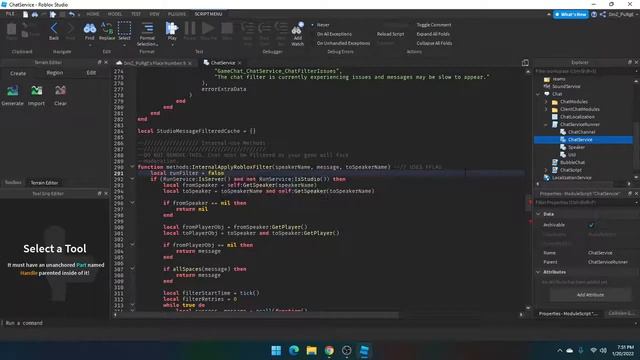The image size is (640, 360).
Task: Click the Back navigation arrow
Action: tap(54, 29)
